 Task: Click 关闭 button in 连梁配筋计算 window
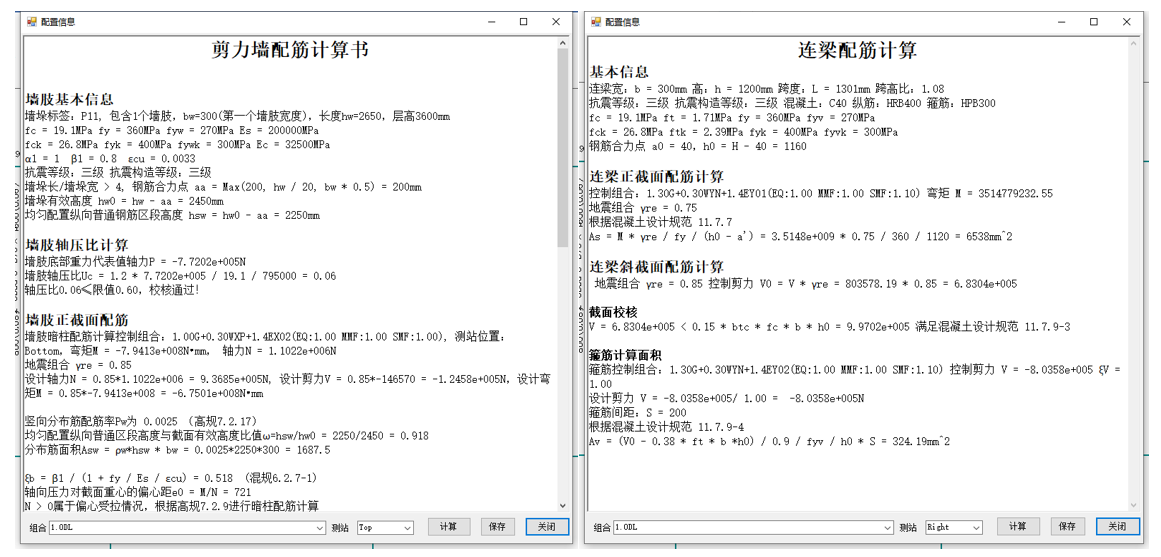click(x=1116, y=527)
